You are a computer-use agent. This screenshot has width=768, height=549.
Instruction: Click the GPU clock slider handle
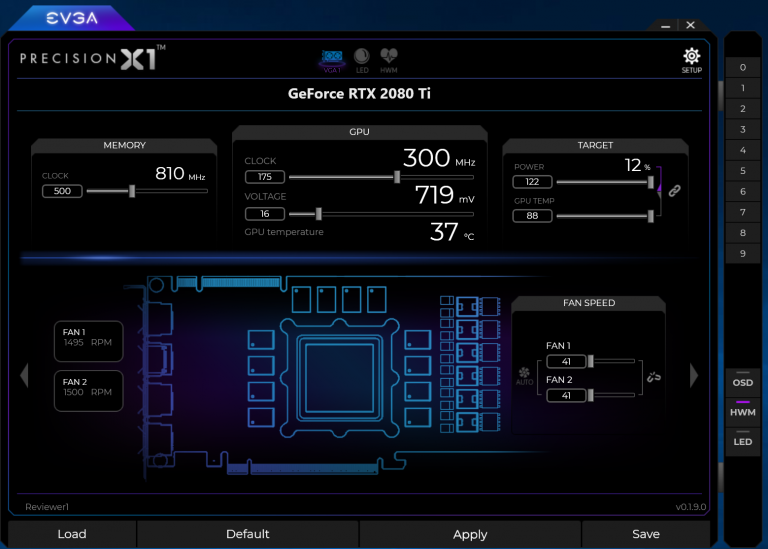(x=397, y=177)
